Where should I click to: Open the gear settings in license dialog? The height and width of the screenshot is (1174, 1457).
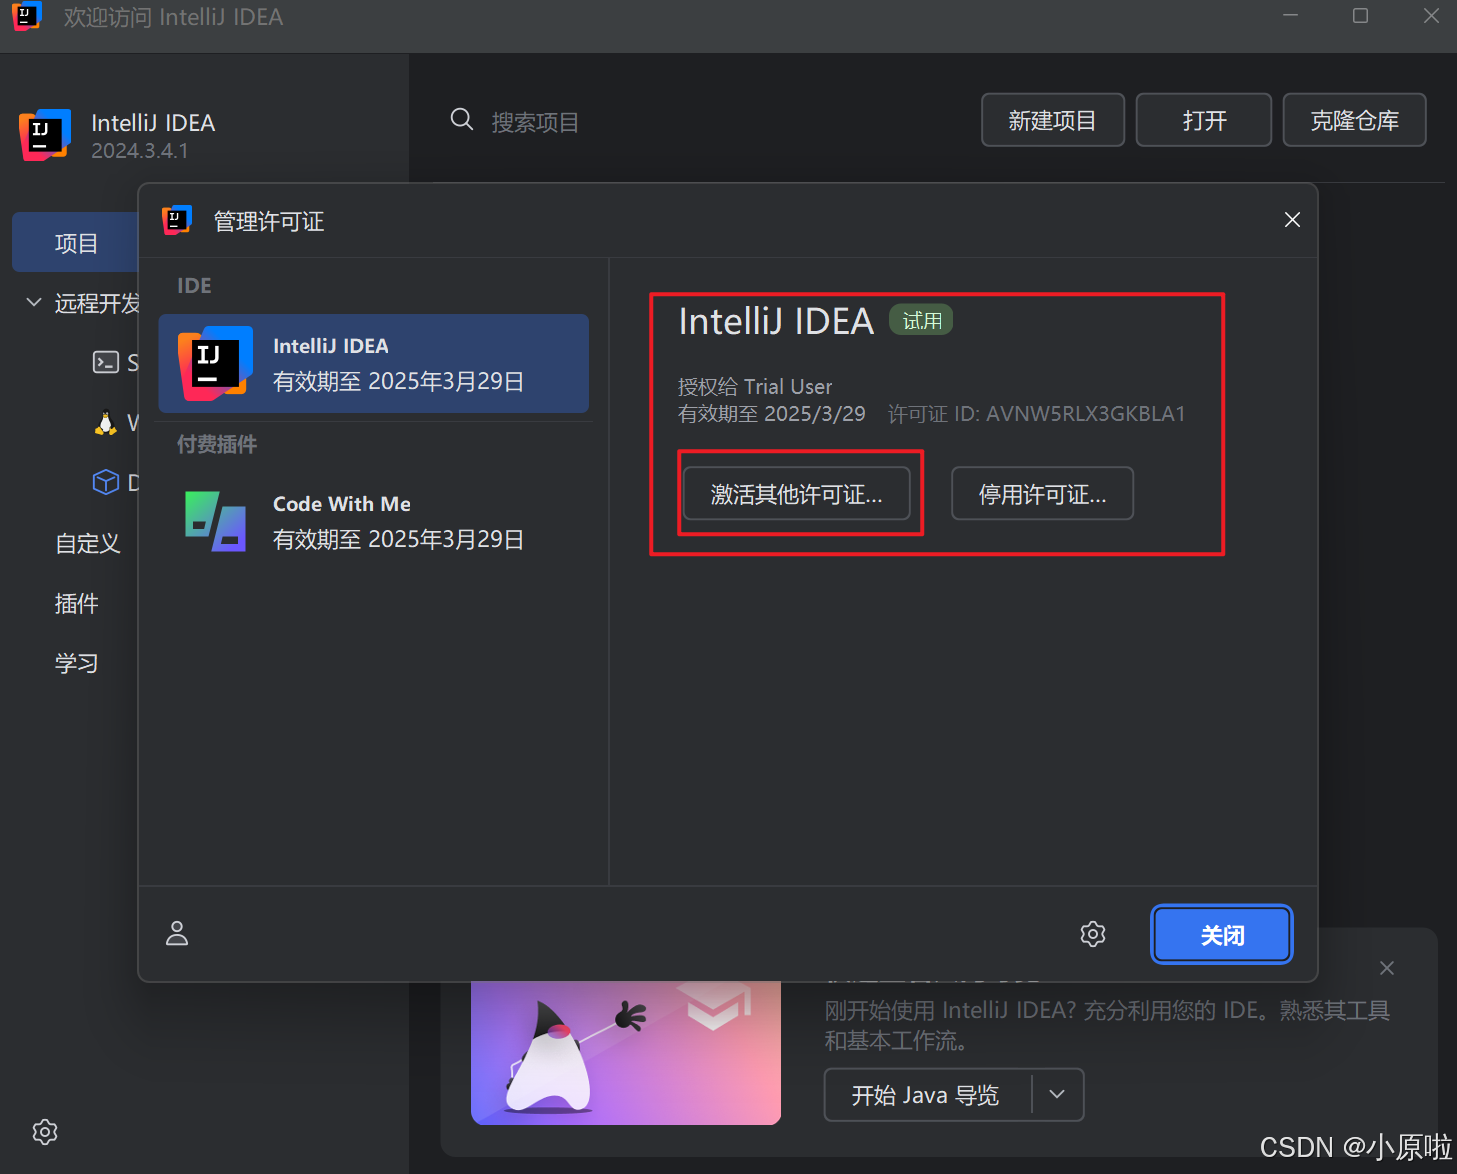click(x=1093, y=934)
